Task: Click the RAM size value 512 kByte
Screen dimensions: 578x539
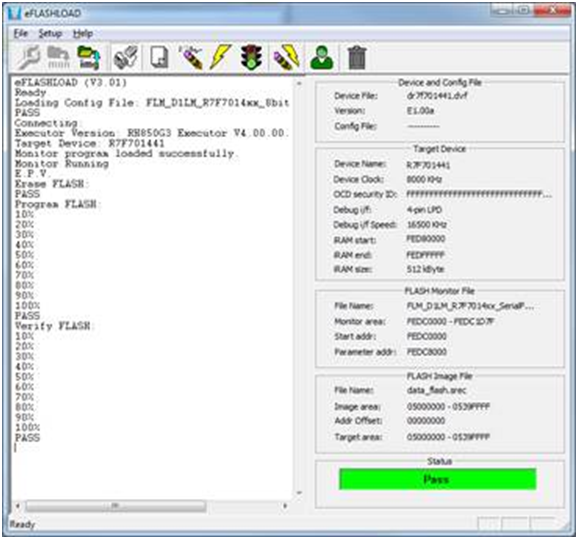Action: pyautogui.click(x=425, y=270)
